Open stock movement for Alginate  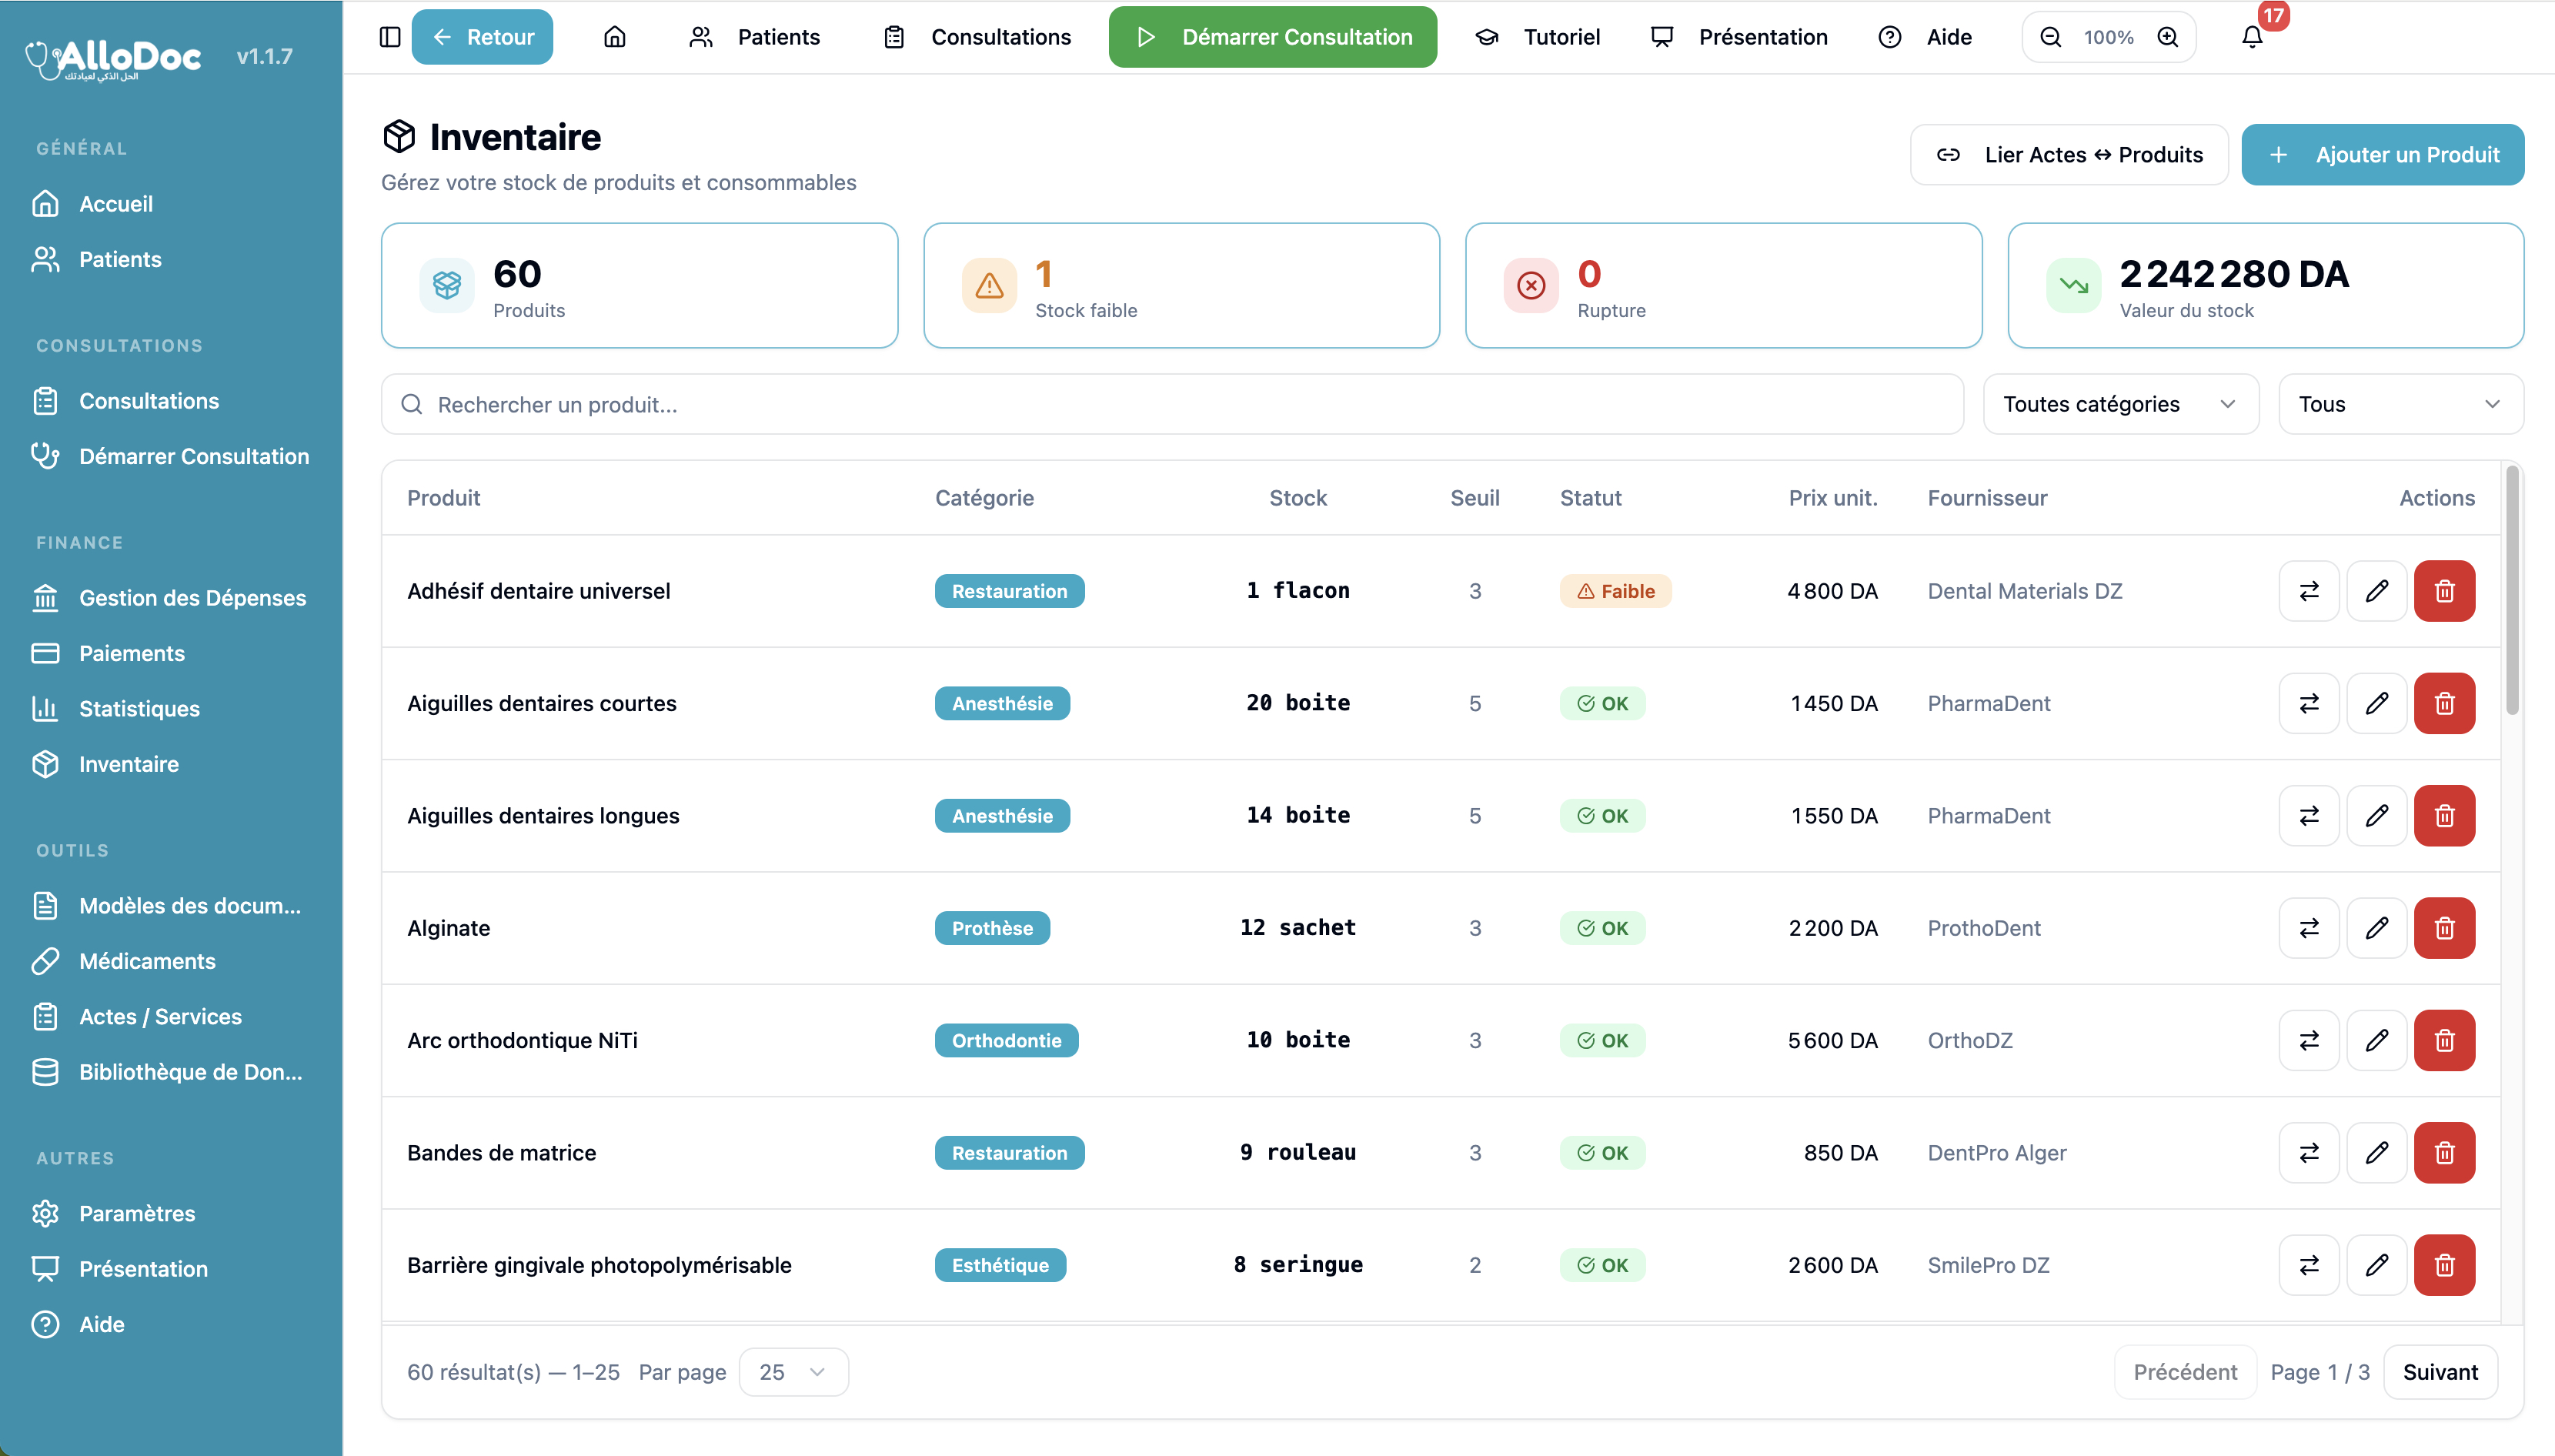click(x=2308, y=928)
